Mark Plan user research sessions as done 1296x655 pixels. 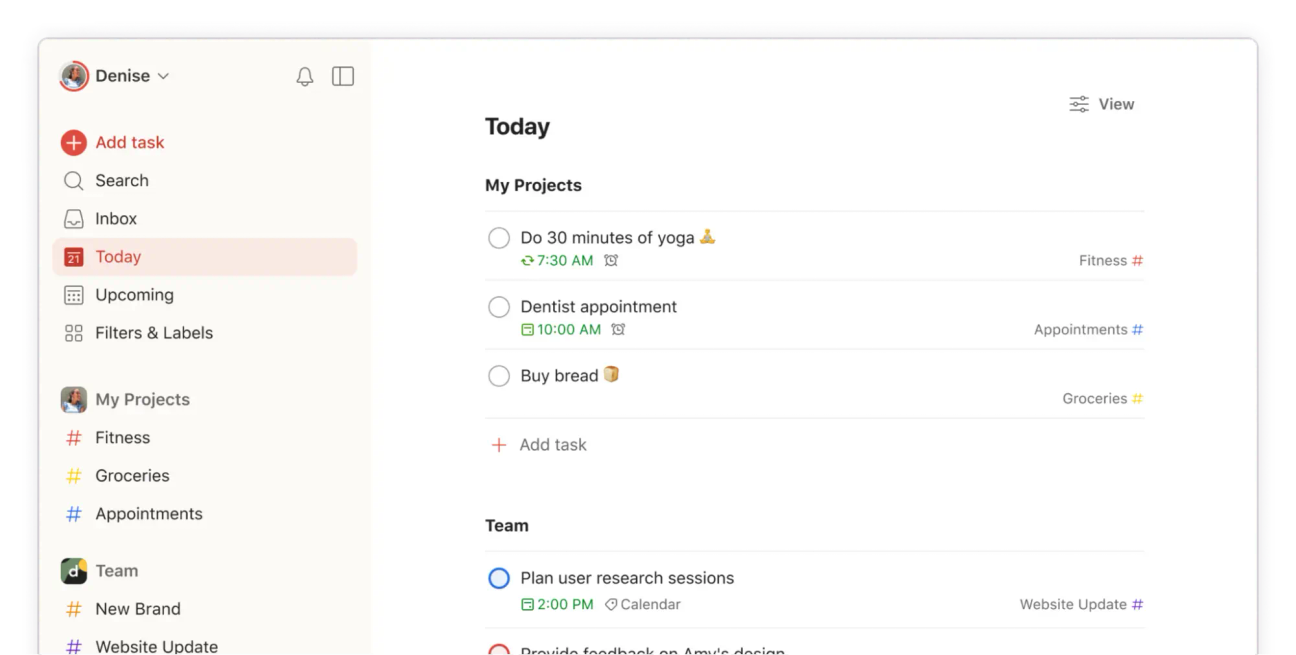pyautogui.click(x=499, y=578)
